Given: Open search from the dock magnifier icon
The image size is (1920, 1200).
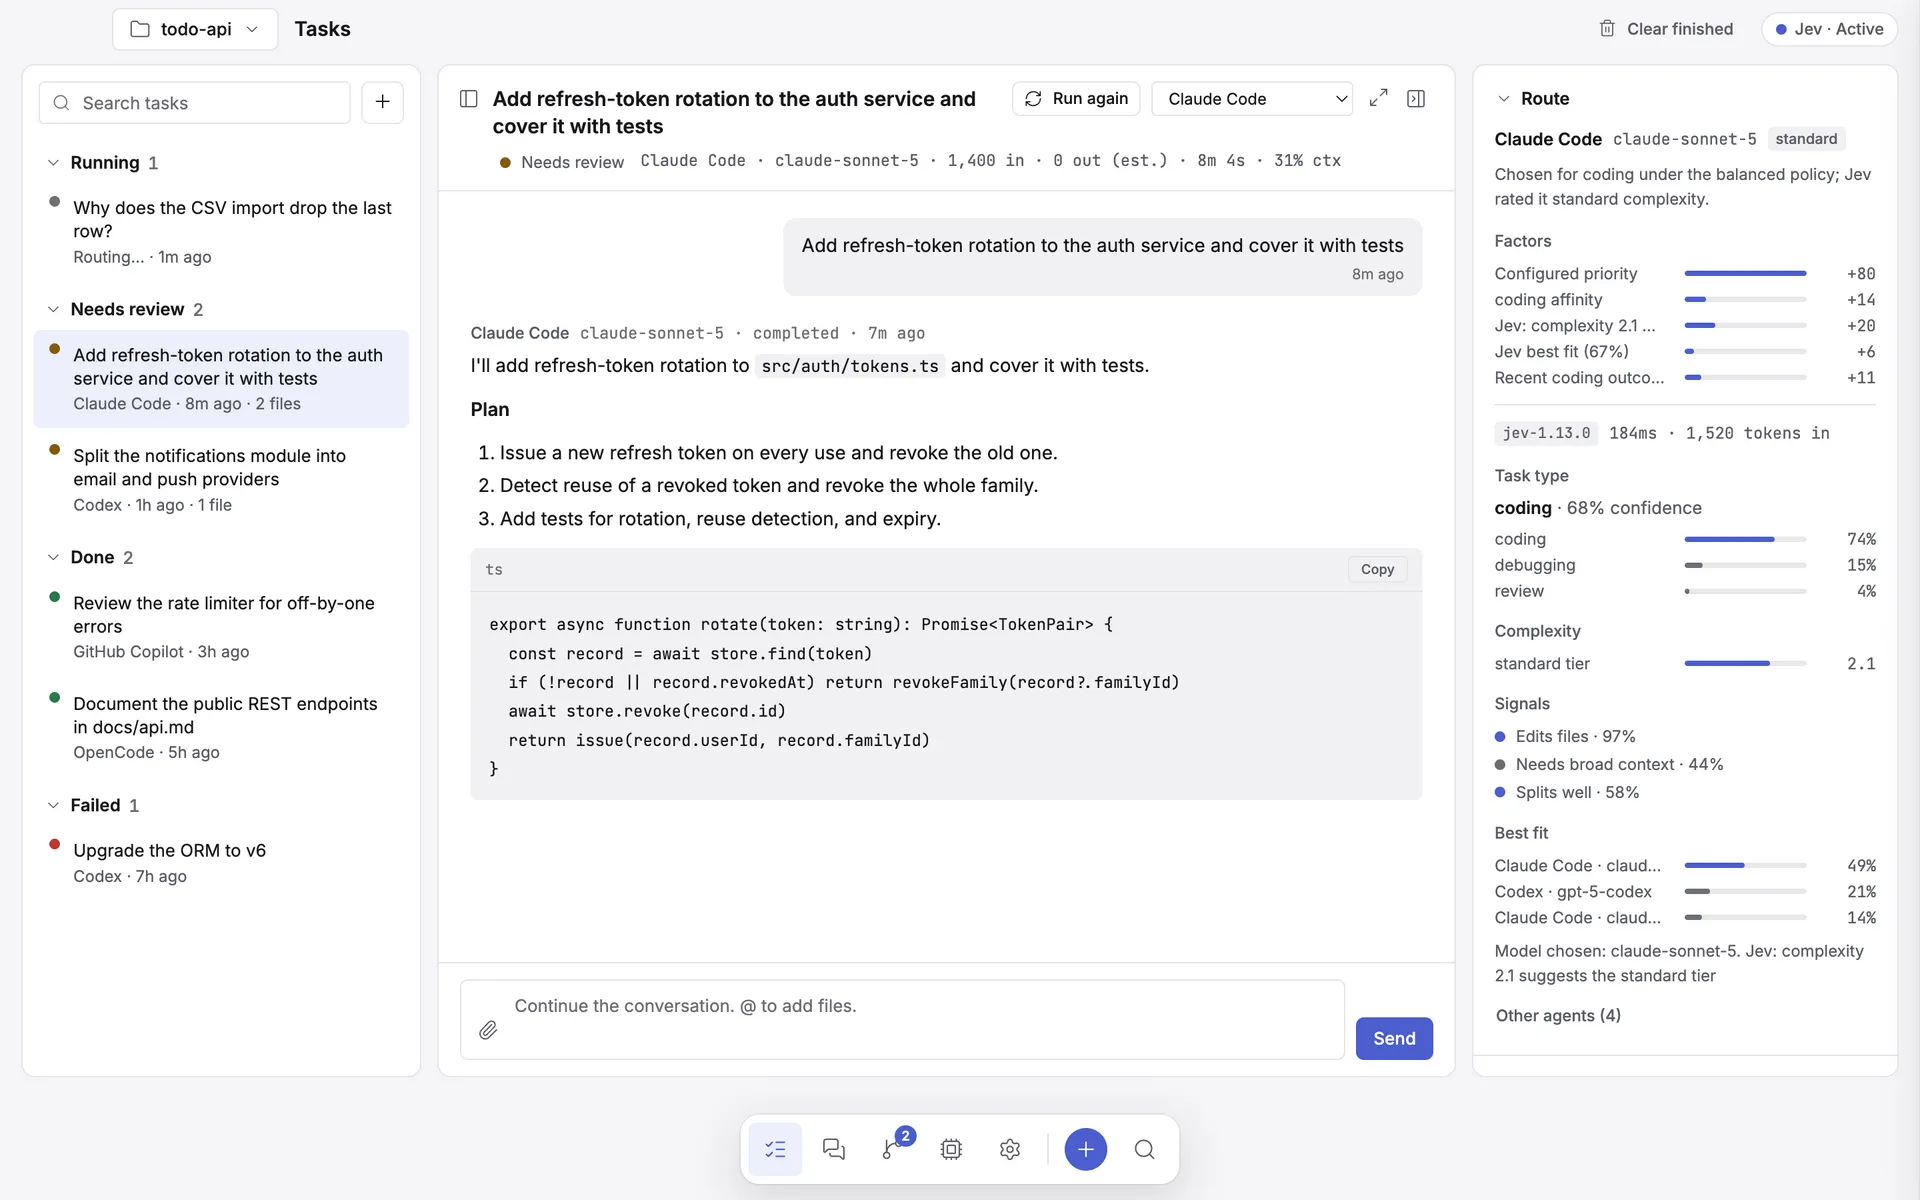Looking at the screenshot, I should pyautogui.click(x=1145, y=1149).
